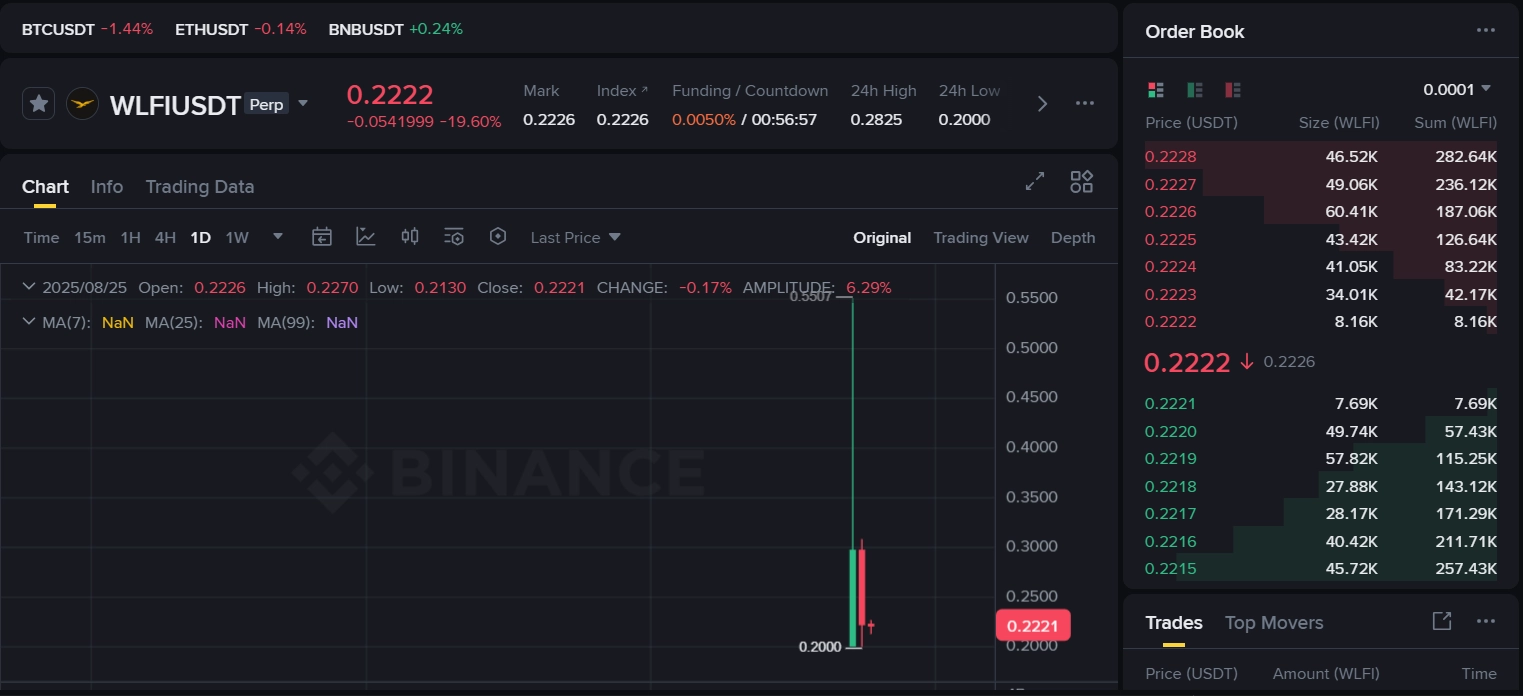Switch order book to asks-only red view
The height and width of the screenshot is (696, 1523).
1232,89
